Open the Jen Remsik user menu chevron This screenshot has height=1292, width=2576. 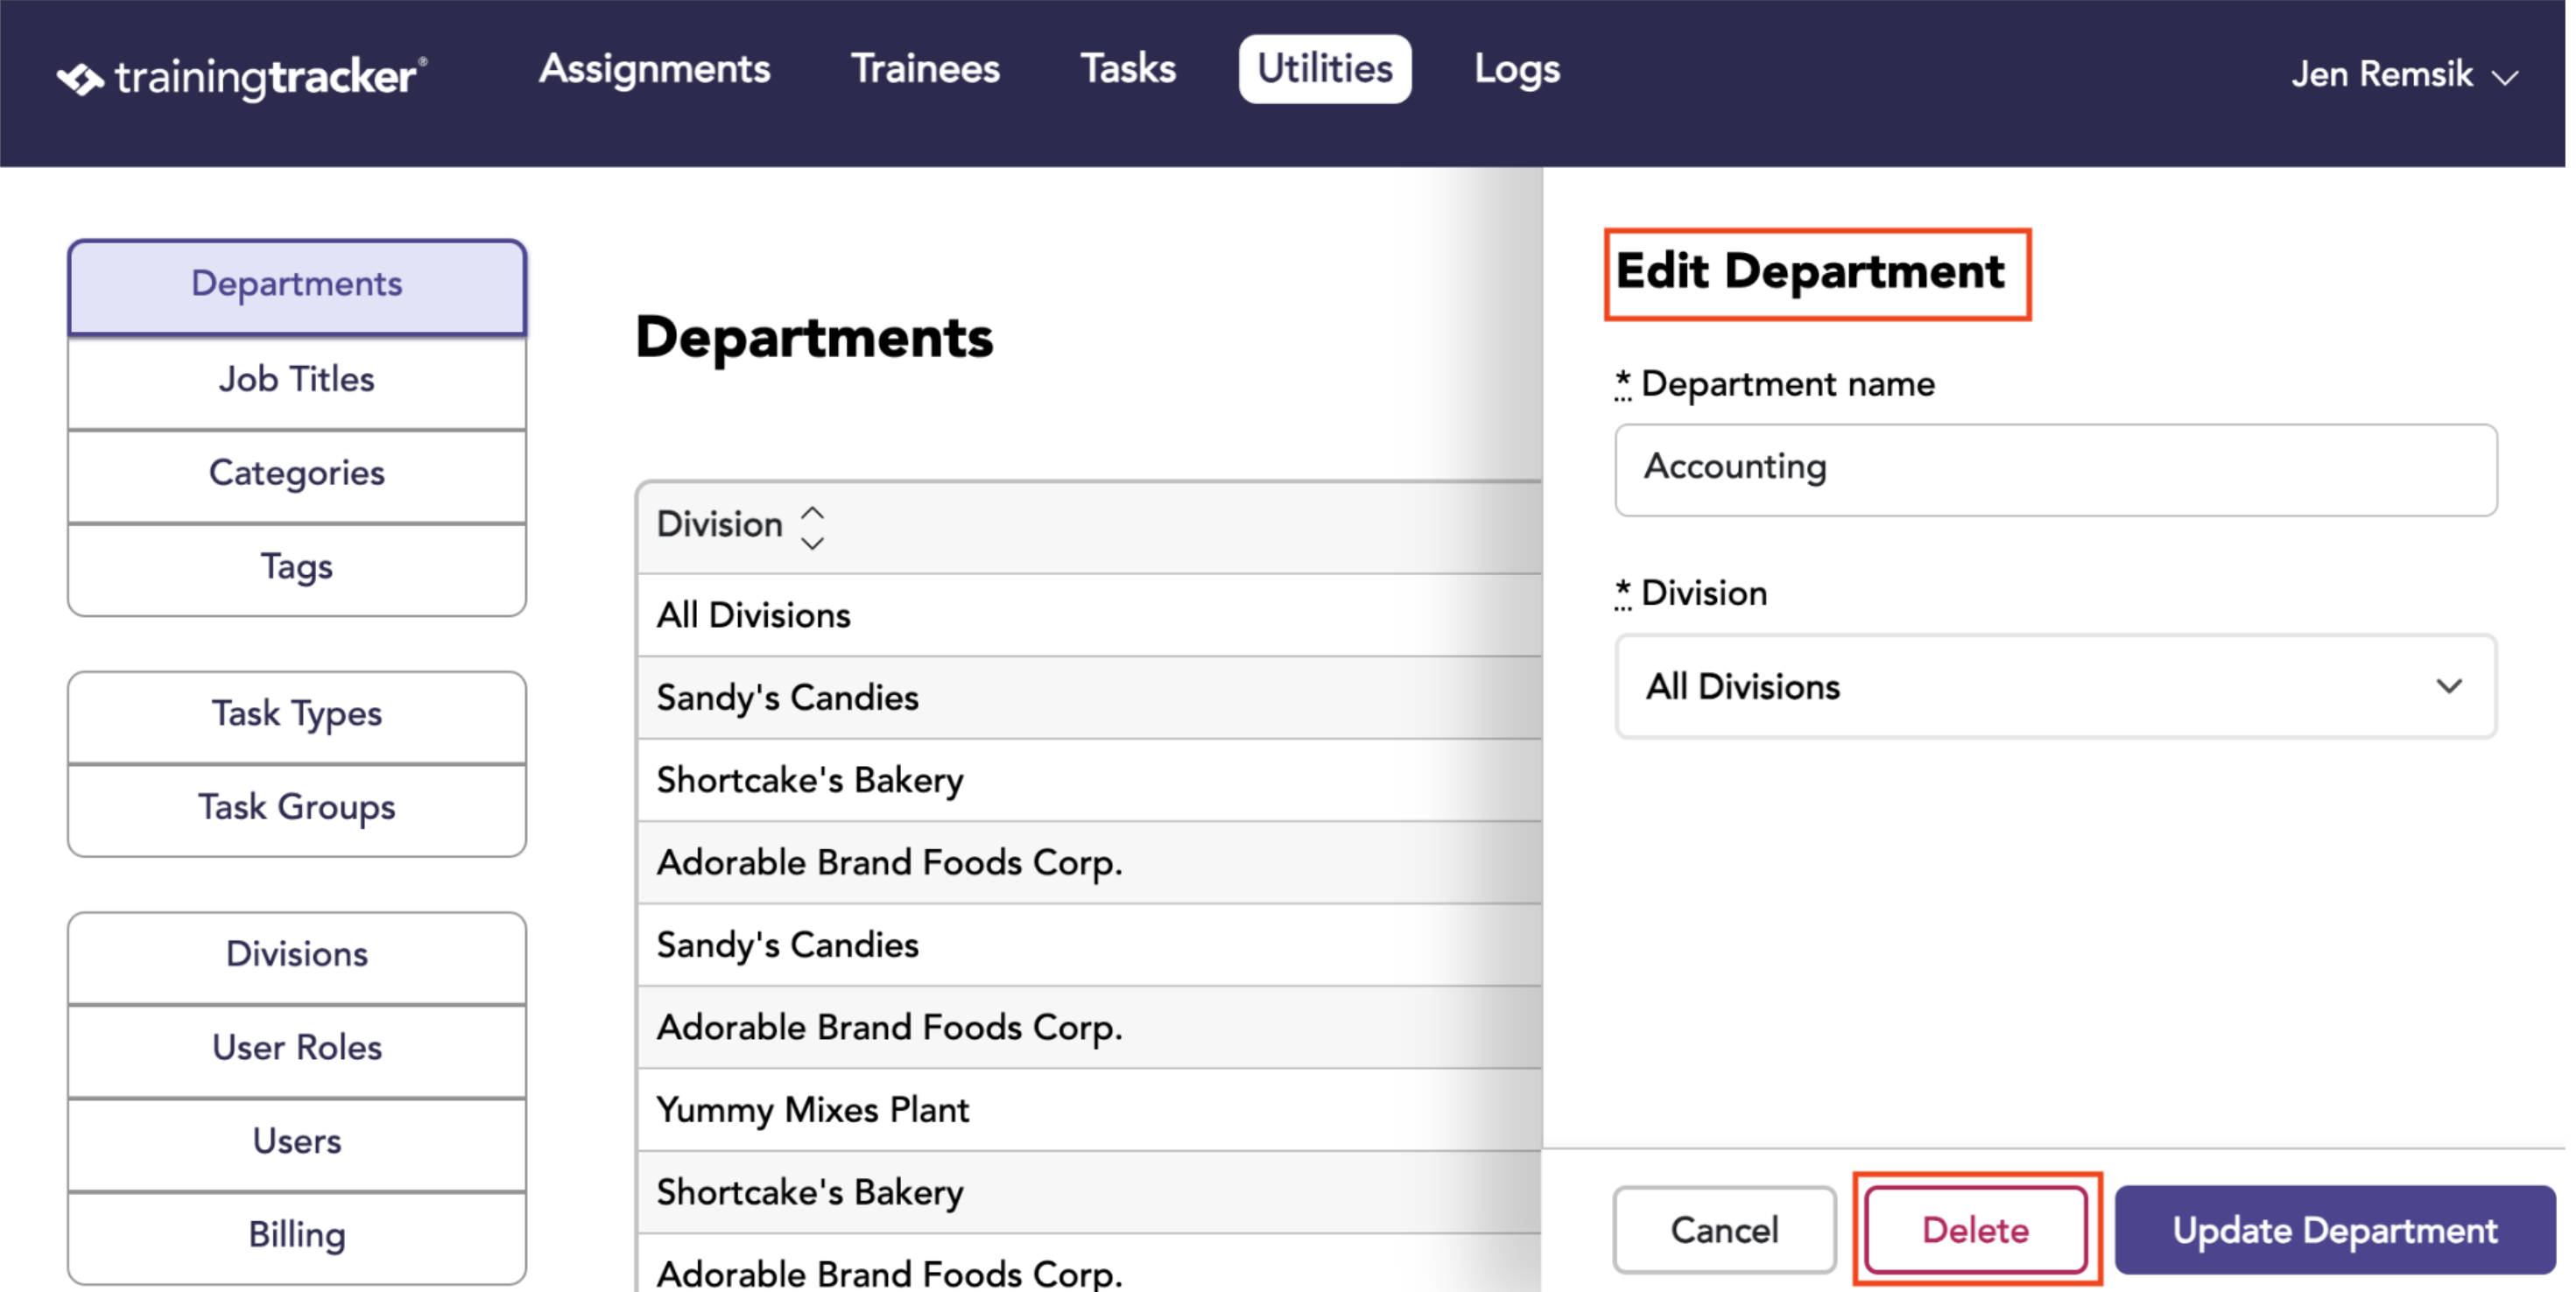[x=2504, y=77]
